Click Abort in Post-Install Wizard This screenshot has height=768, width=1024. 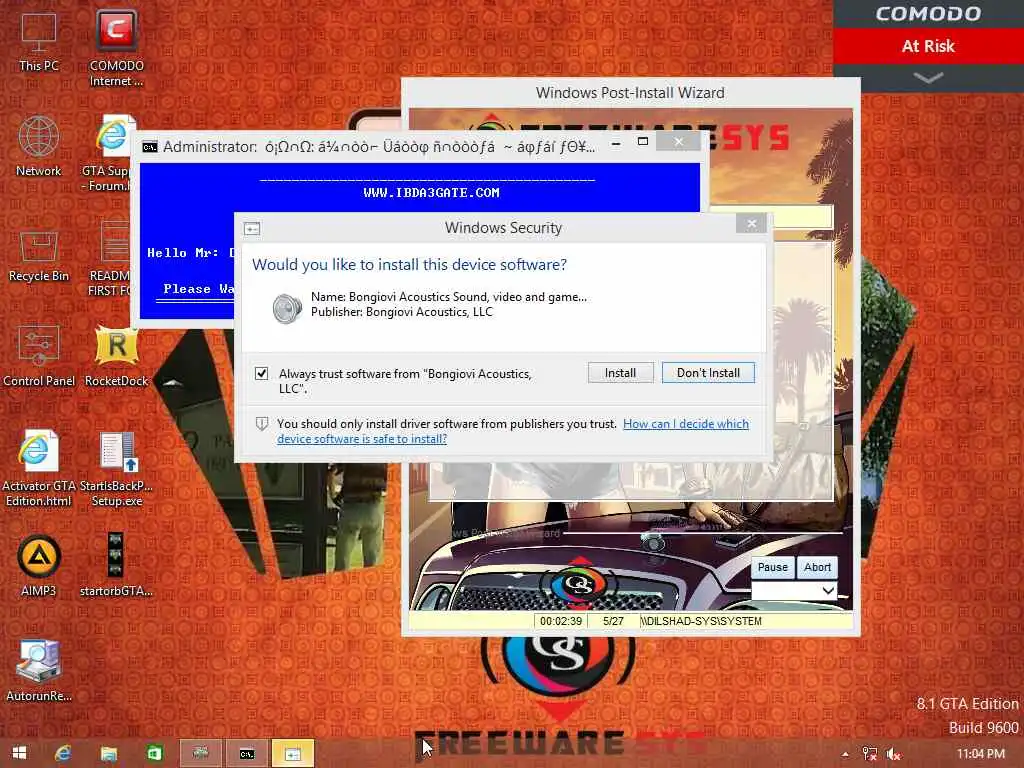[817, 568]
